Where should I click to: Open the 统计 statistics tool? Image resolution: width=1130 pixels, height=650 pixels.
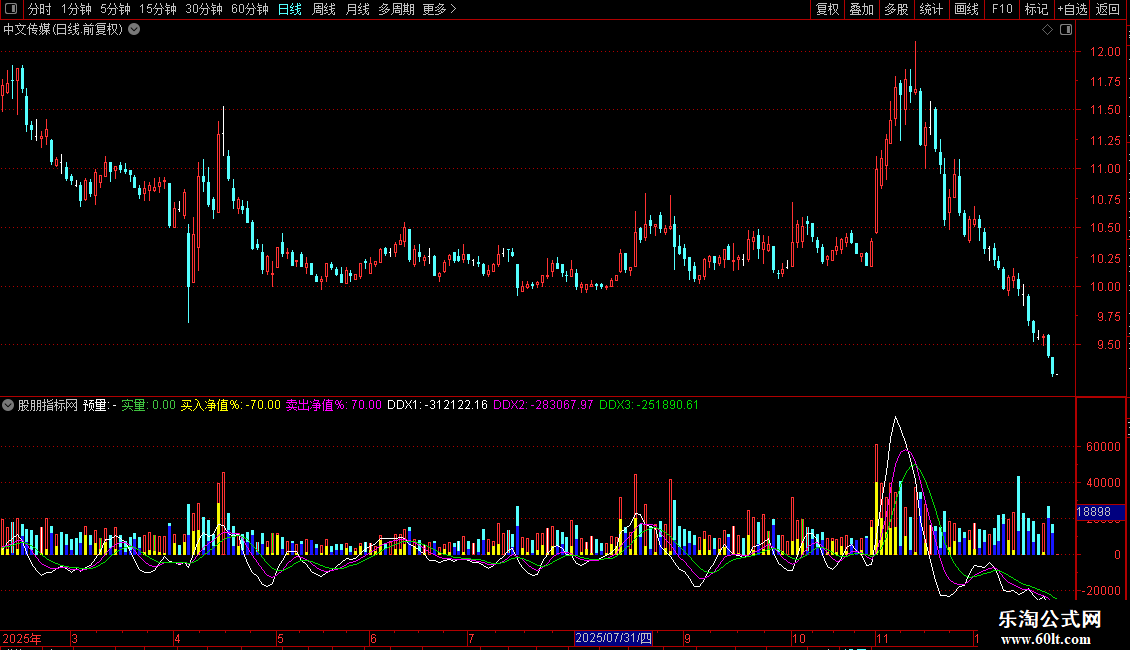click(x=931, y=9)
